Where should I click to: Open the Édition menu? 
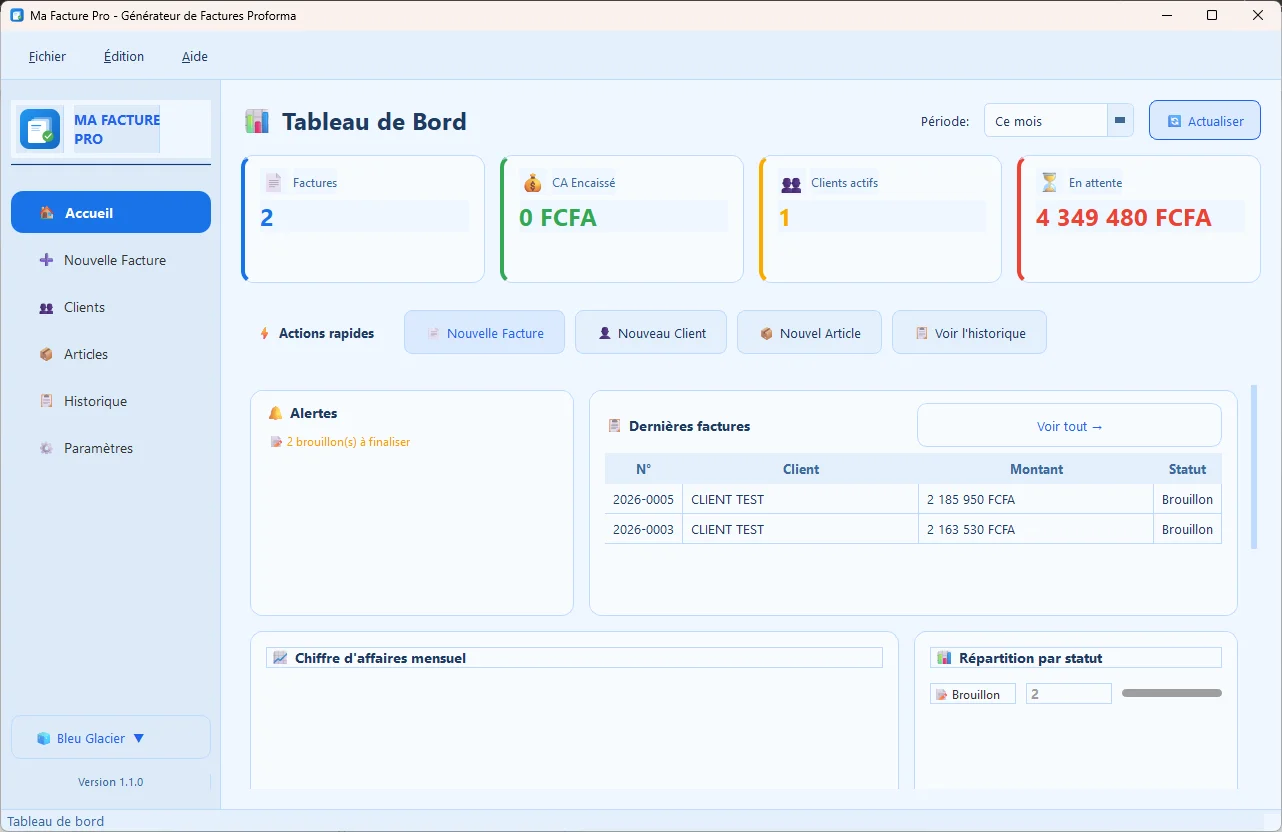point(123,56)
